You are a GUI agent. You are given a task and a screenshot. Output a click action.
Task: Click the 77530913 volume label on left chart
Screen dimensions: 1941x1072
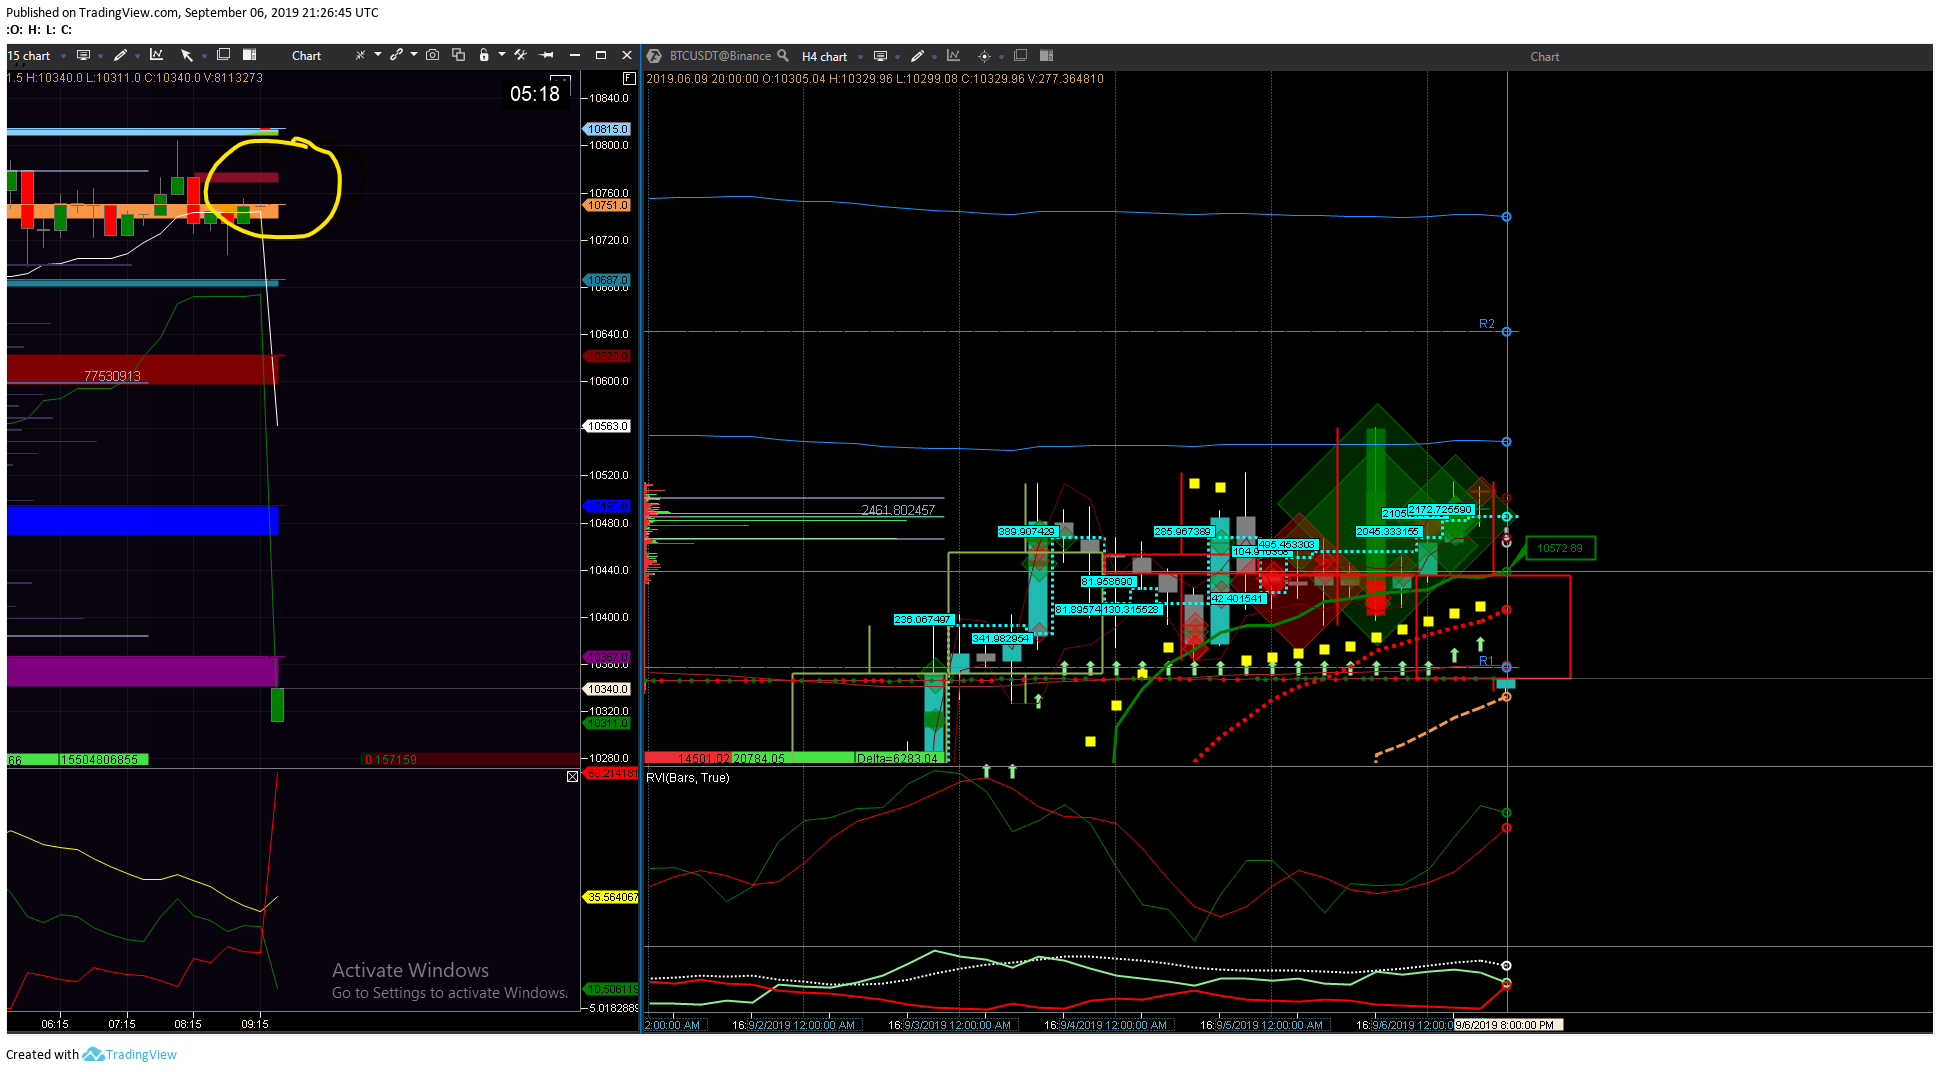point(112,376)
